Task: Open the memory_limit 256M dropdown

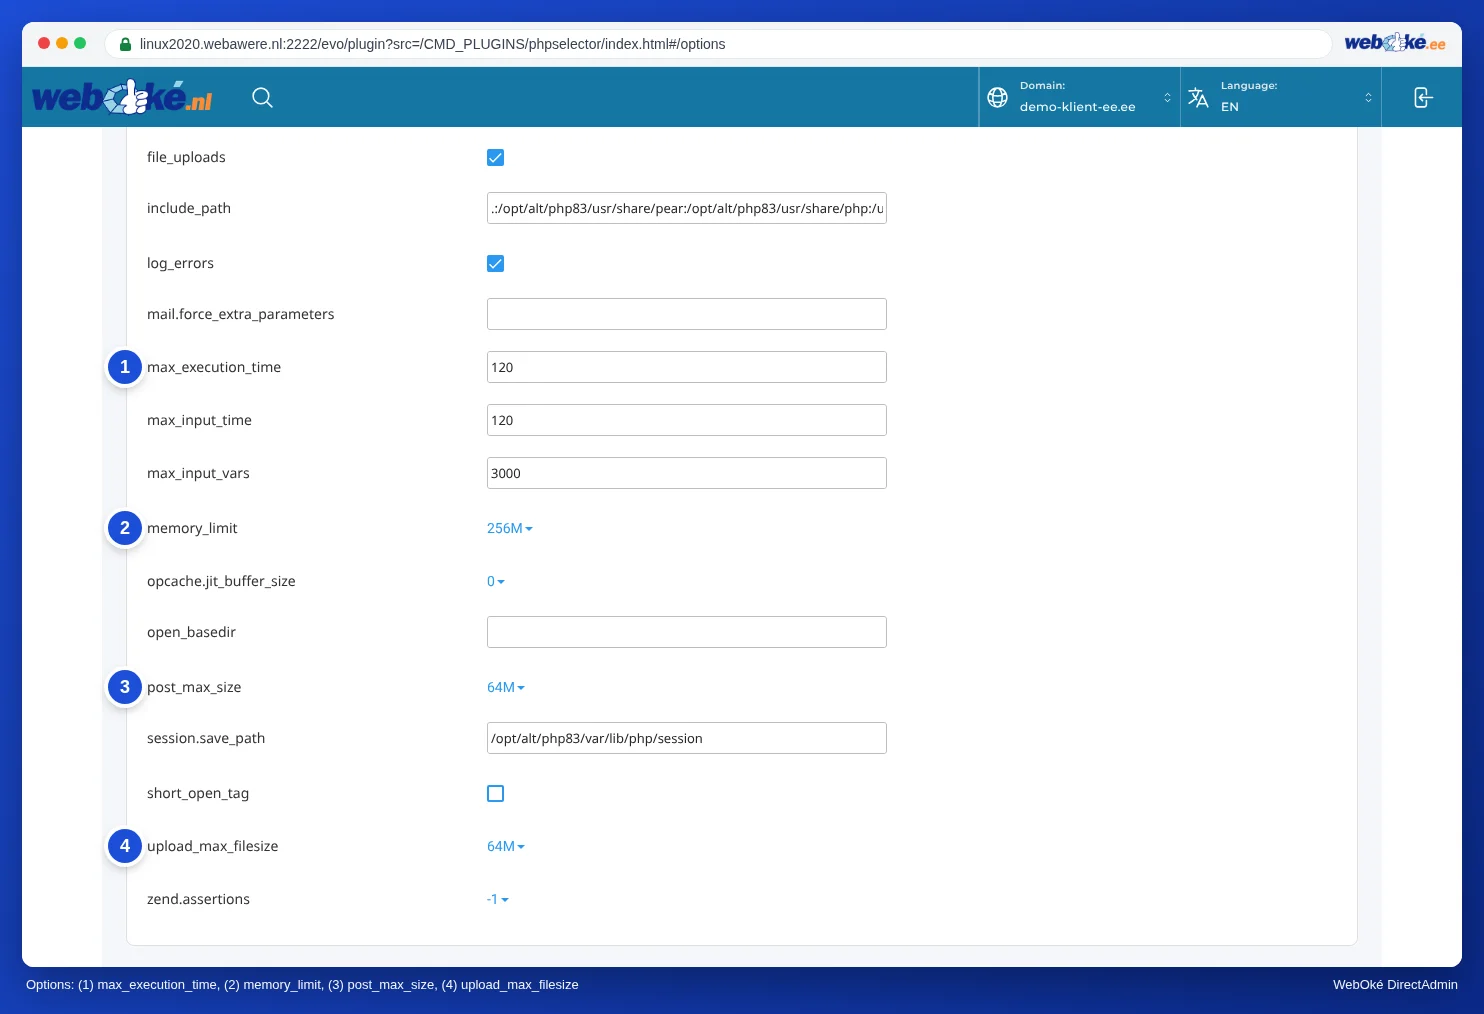Action: 510,528
